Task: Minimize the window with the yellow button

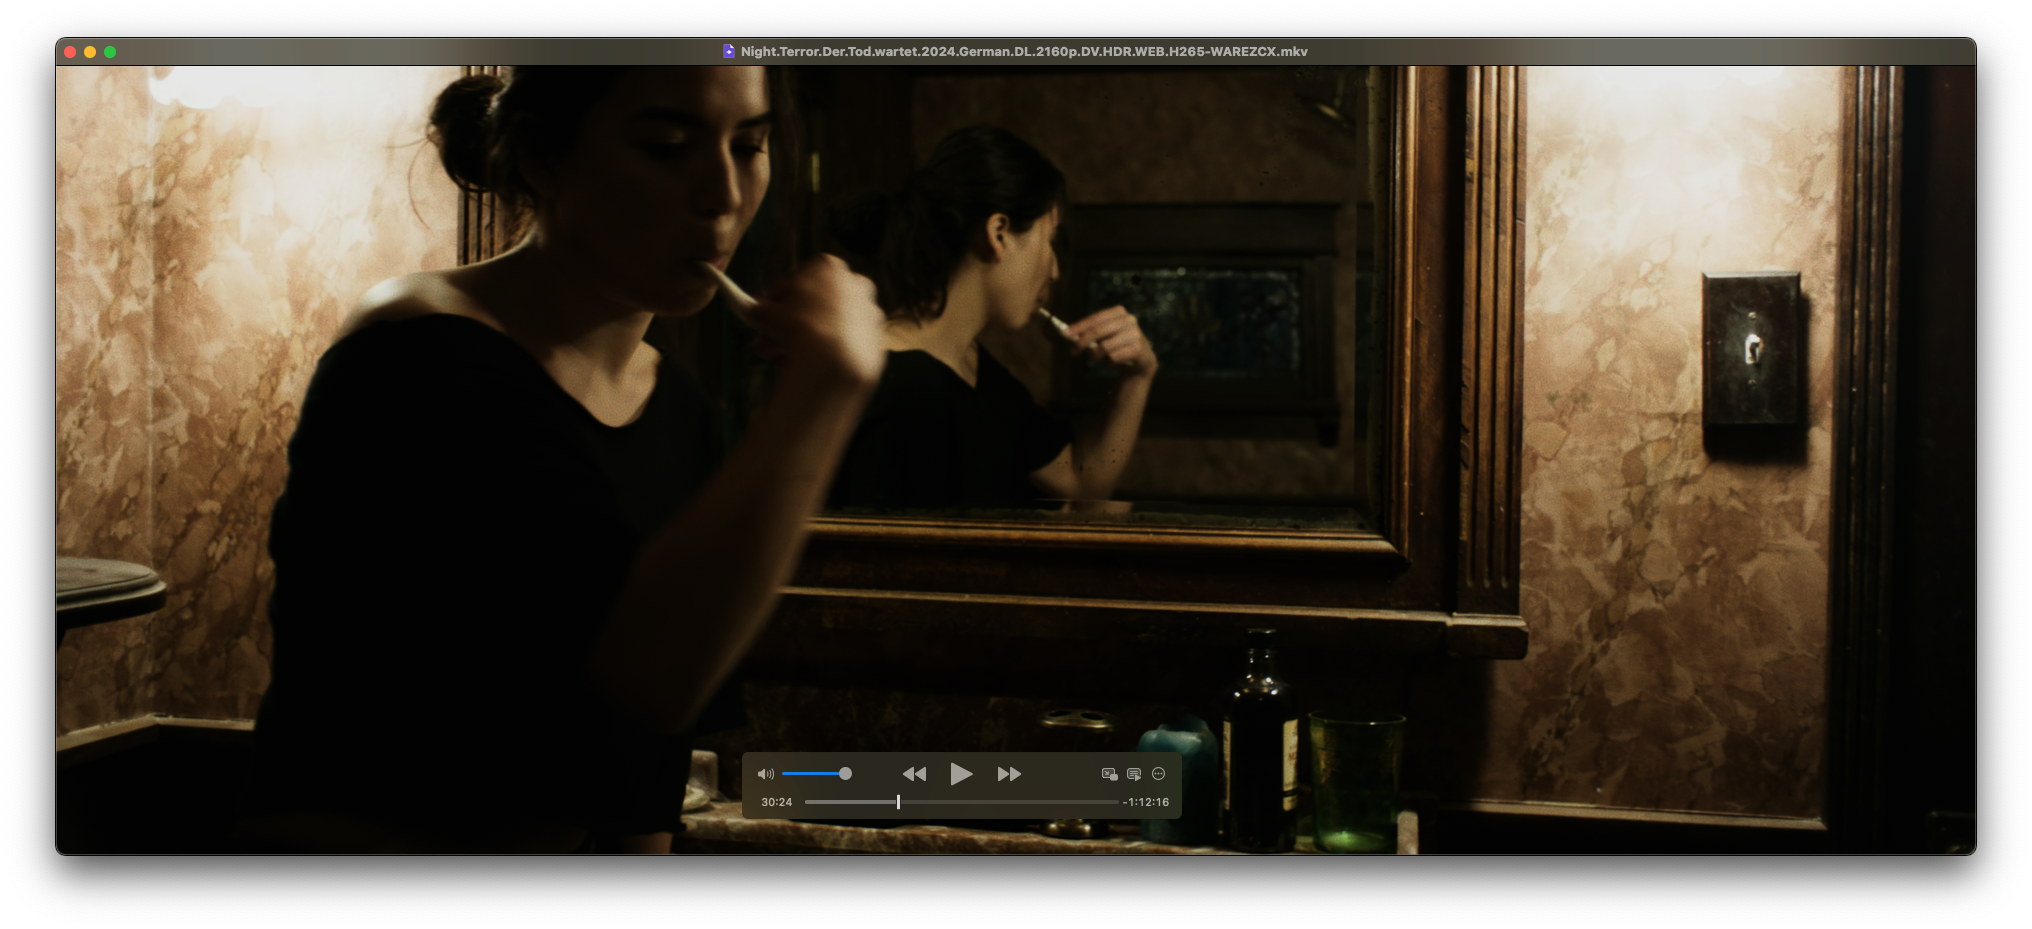Action: pyautogui.click(x=90, y=52)
